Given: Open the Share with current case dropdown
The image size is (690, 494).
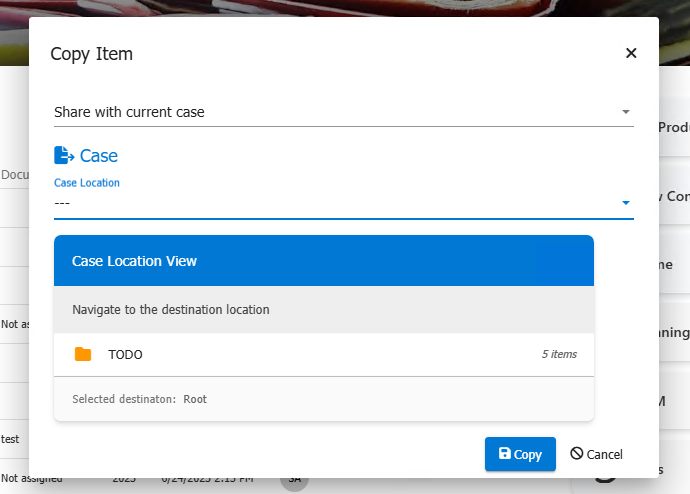Looking at the screenshot, I should [344, 112].
